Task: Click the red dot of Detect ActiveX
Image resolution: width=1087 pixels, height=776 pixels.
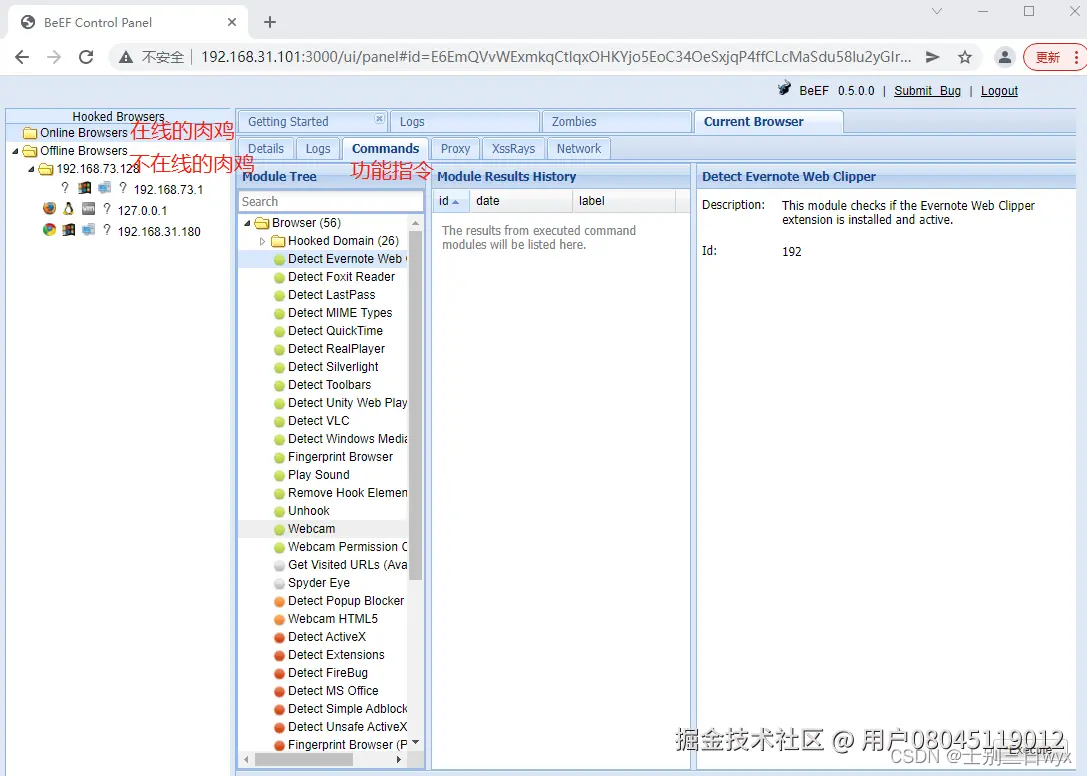Action: pos(279,637)
